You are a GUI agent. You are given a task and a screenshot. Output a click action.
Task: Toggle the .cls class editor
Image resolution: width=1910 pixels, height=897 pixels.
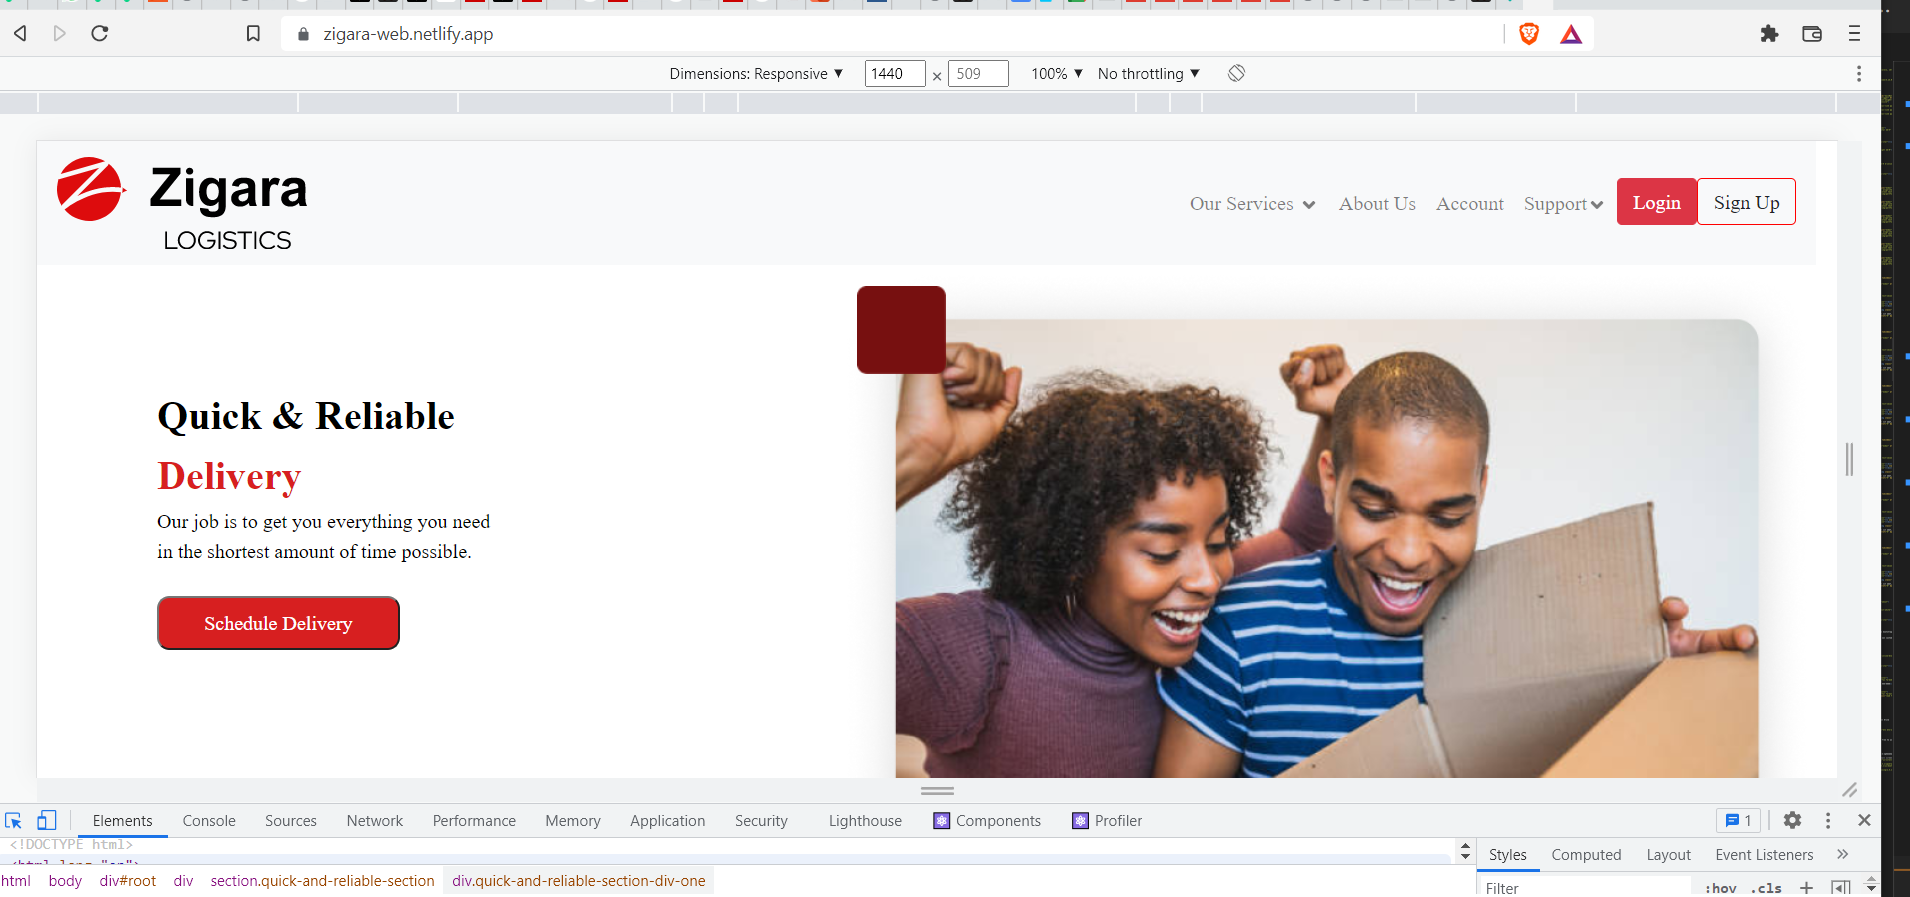click(1767, 888)
